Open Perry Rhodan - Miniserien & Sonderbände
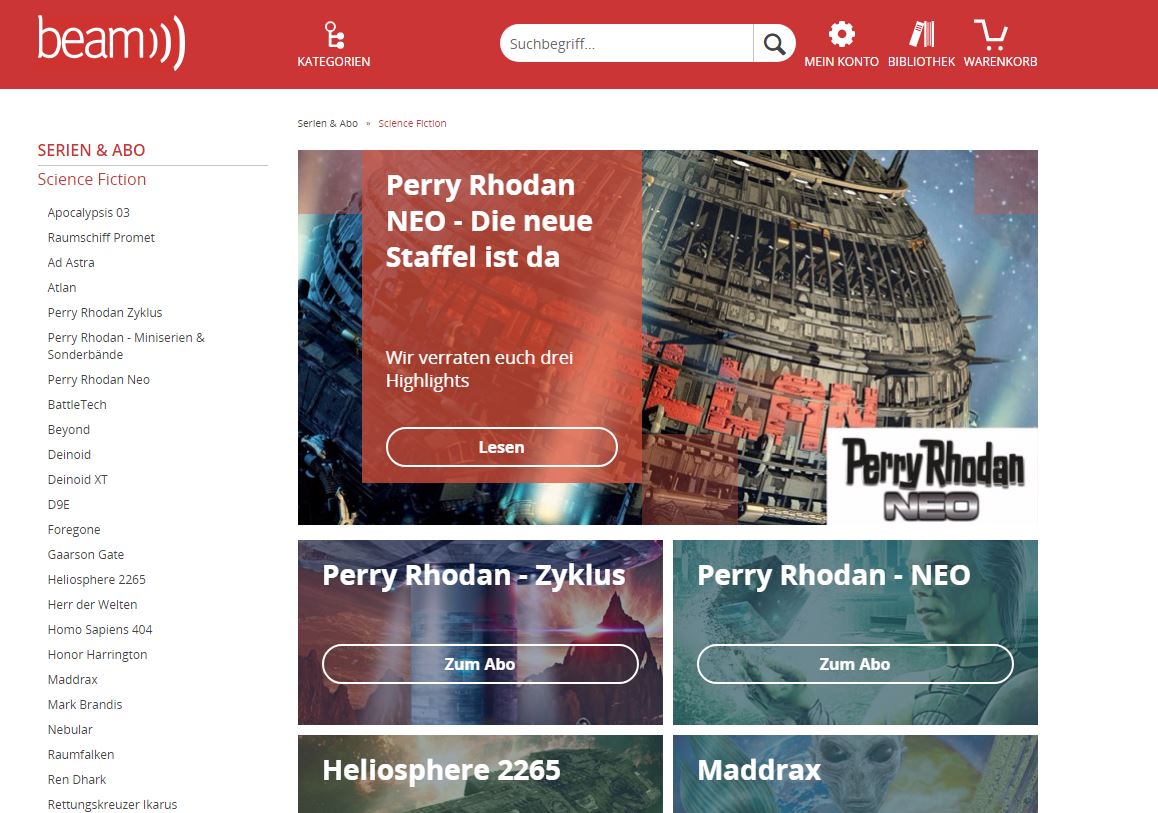Screen dimensions: 1158x813 click(x=126, y=346)
